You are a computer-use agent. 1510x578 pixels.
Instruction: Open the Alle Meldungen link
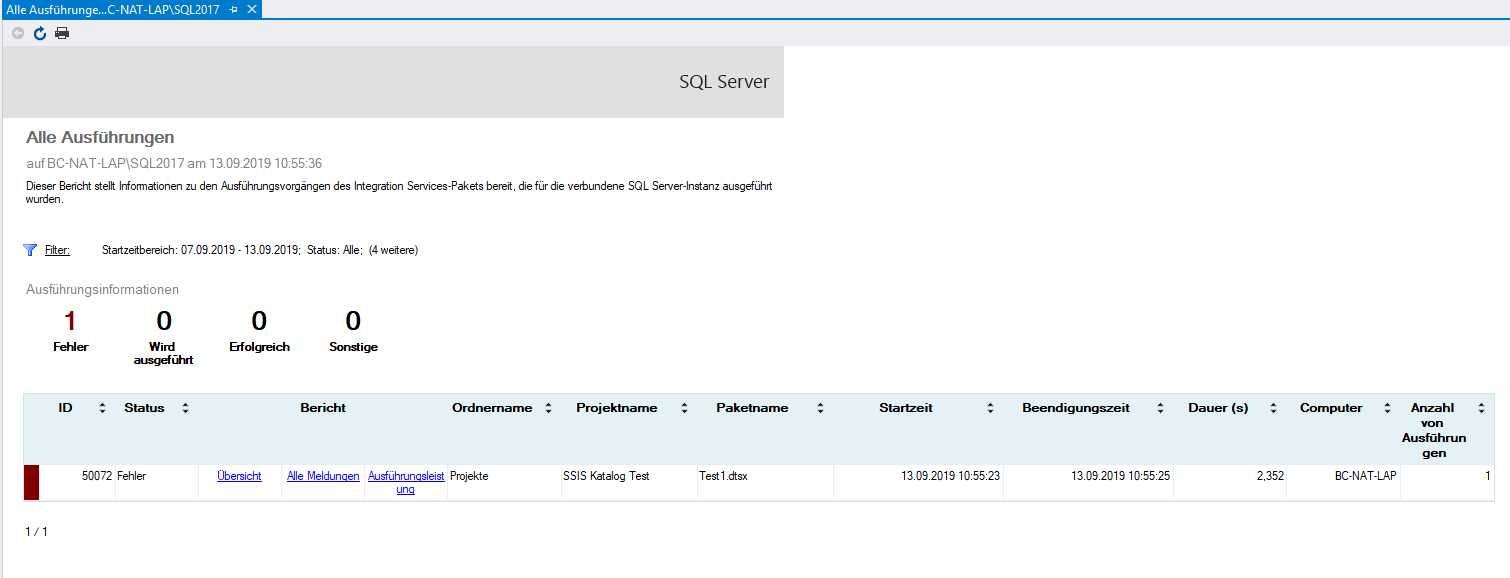[x=323, y=476]
